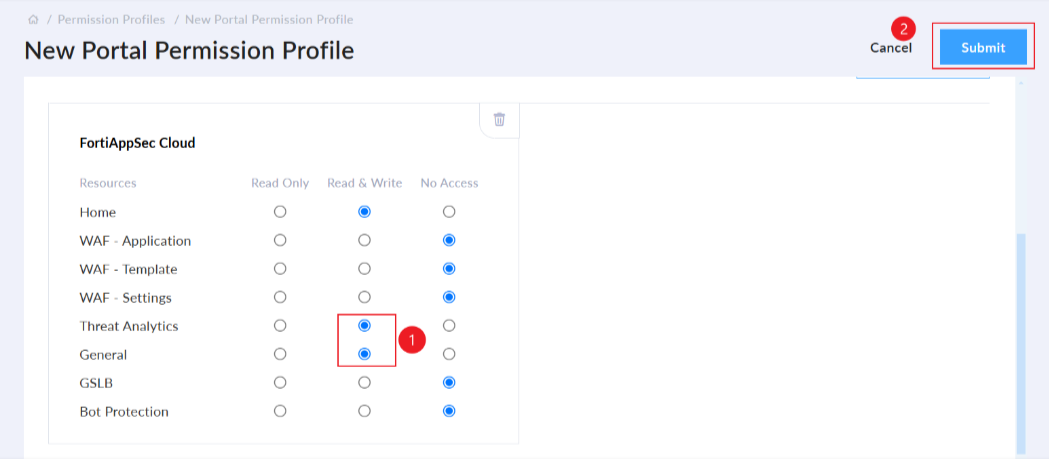Choose Read & Write for GSLB
1049x459 pixels.
pyautogui.click(x=364, y=382)
